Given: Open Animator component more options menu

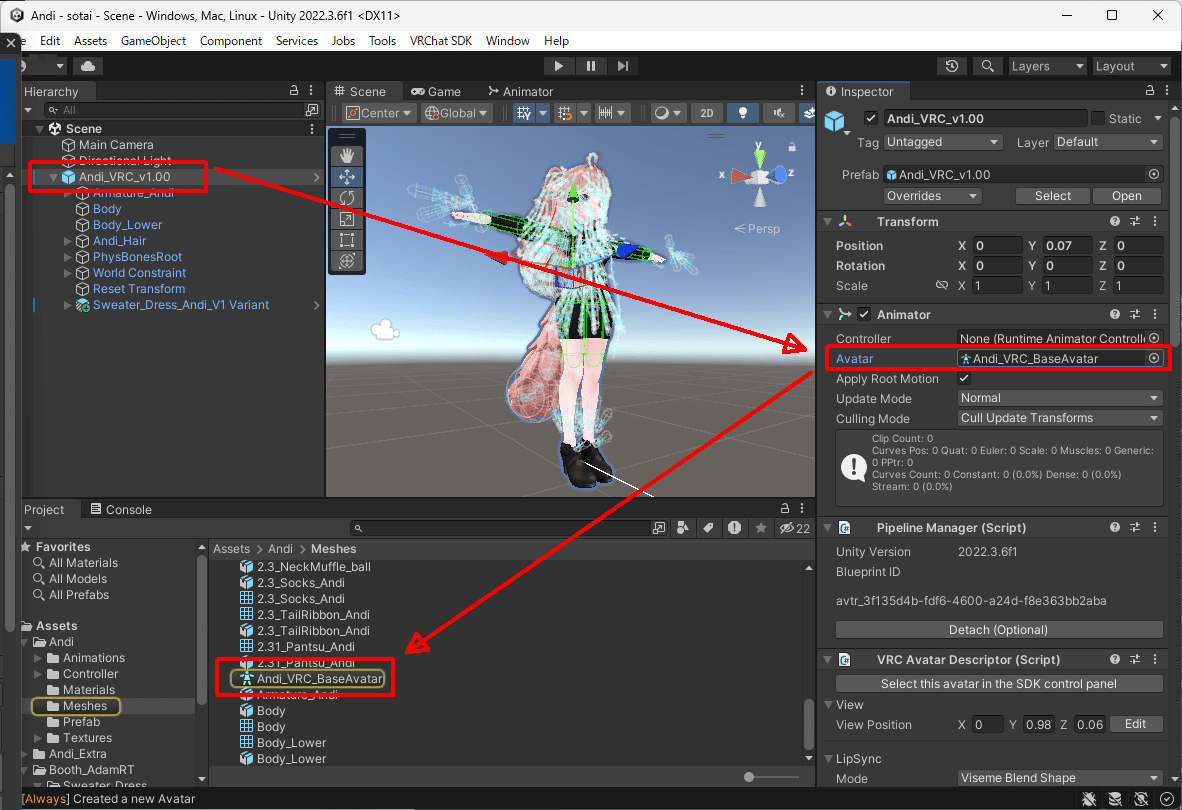Looking at the screenshot, I should pyautogui.click(x=1156, y=314).
